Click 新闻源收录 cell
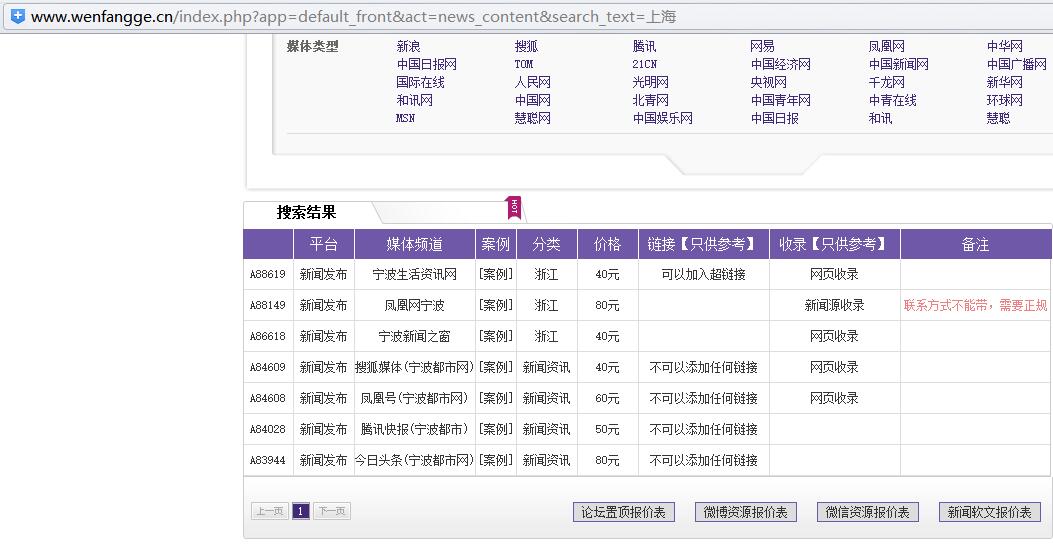 (835, 305)
